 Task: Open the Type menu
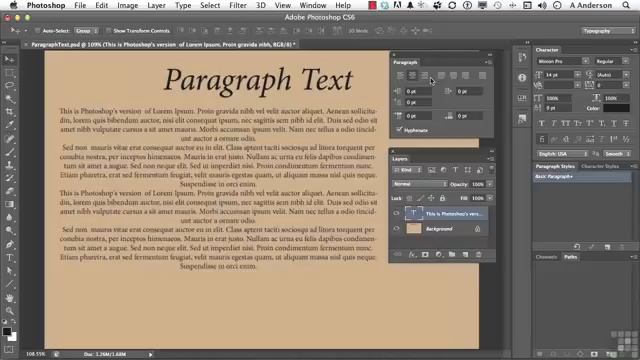pyautogui.click(x=183, y=5)
